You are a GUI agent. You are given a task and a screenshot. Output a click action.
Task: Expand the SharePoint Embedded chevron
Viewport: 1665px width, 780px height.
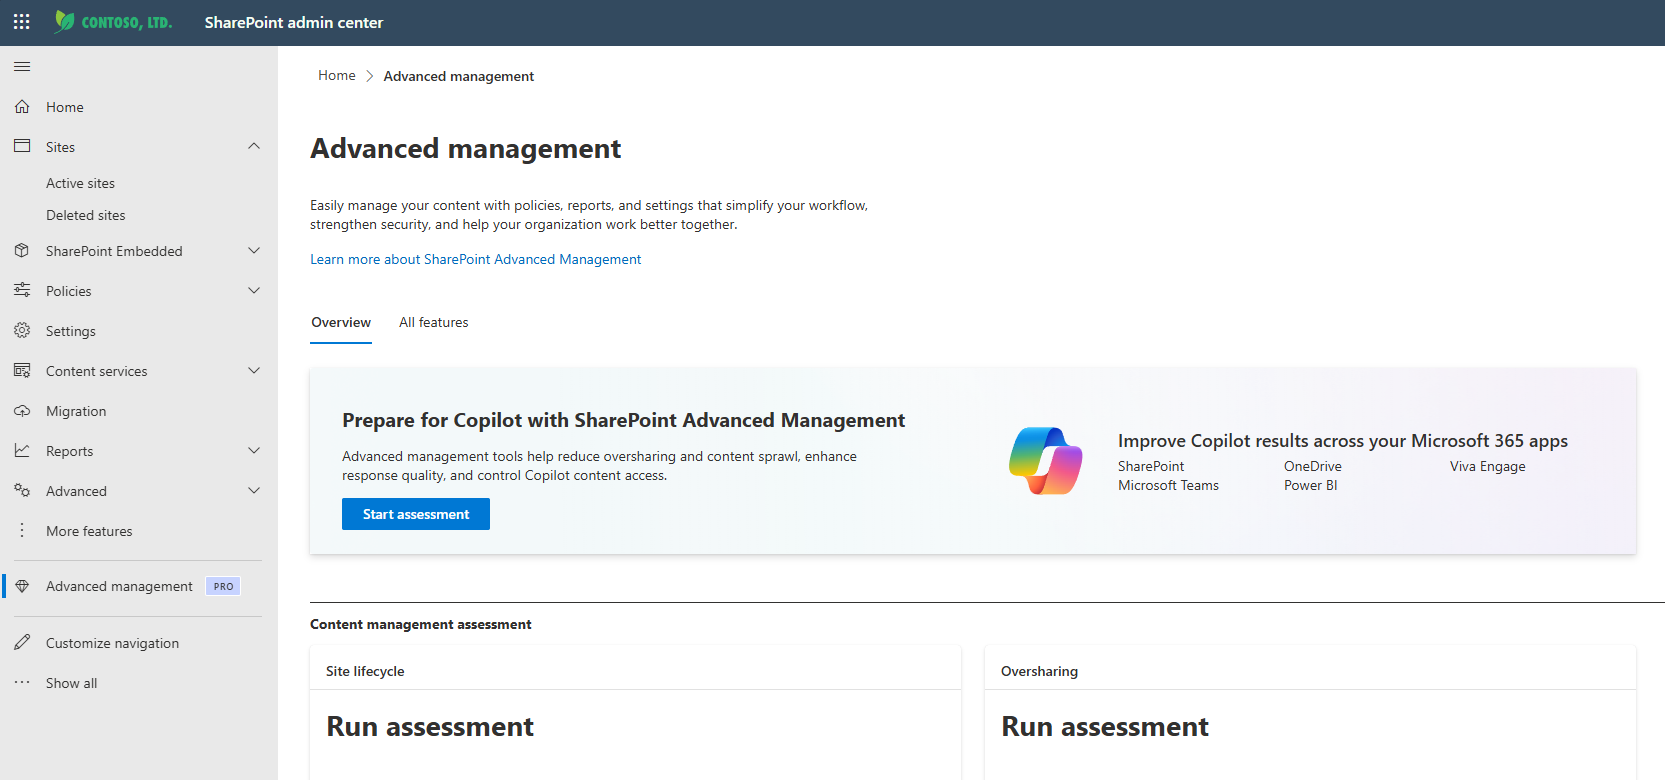tap(254, 251)
